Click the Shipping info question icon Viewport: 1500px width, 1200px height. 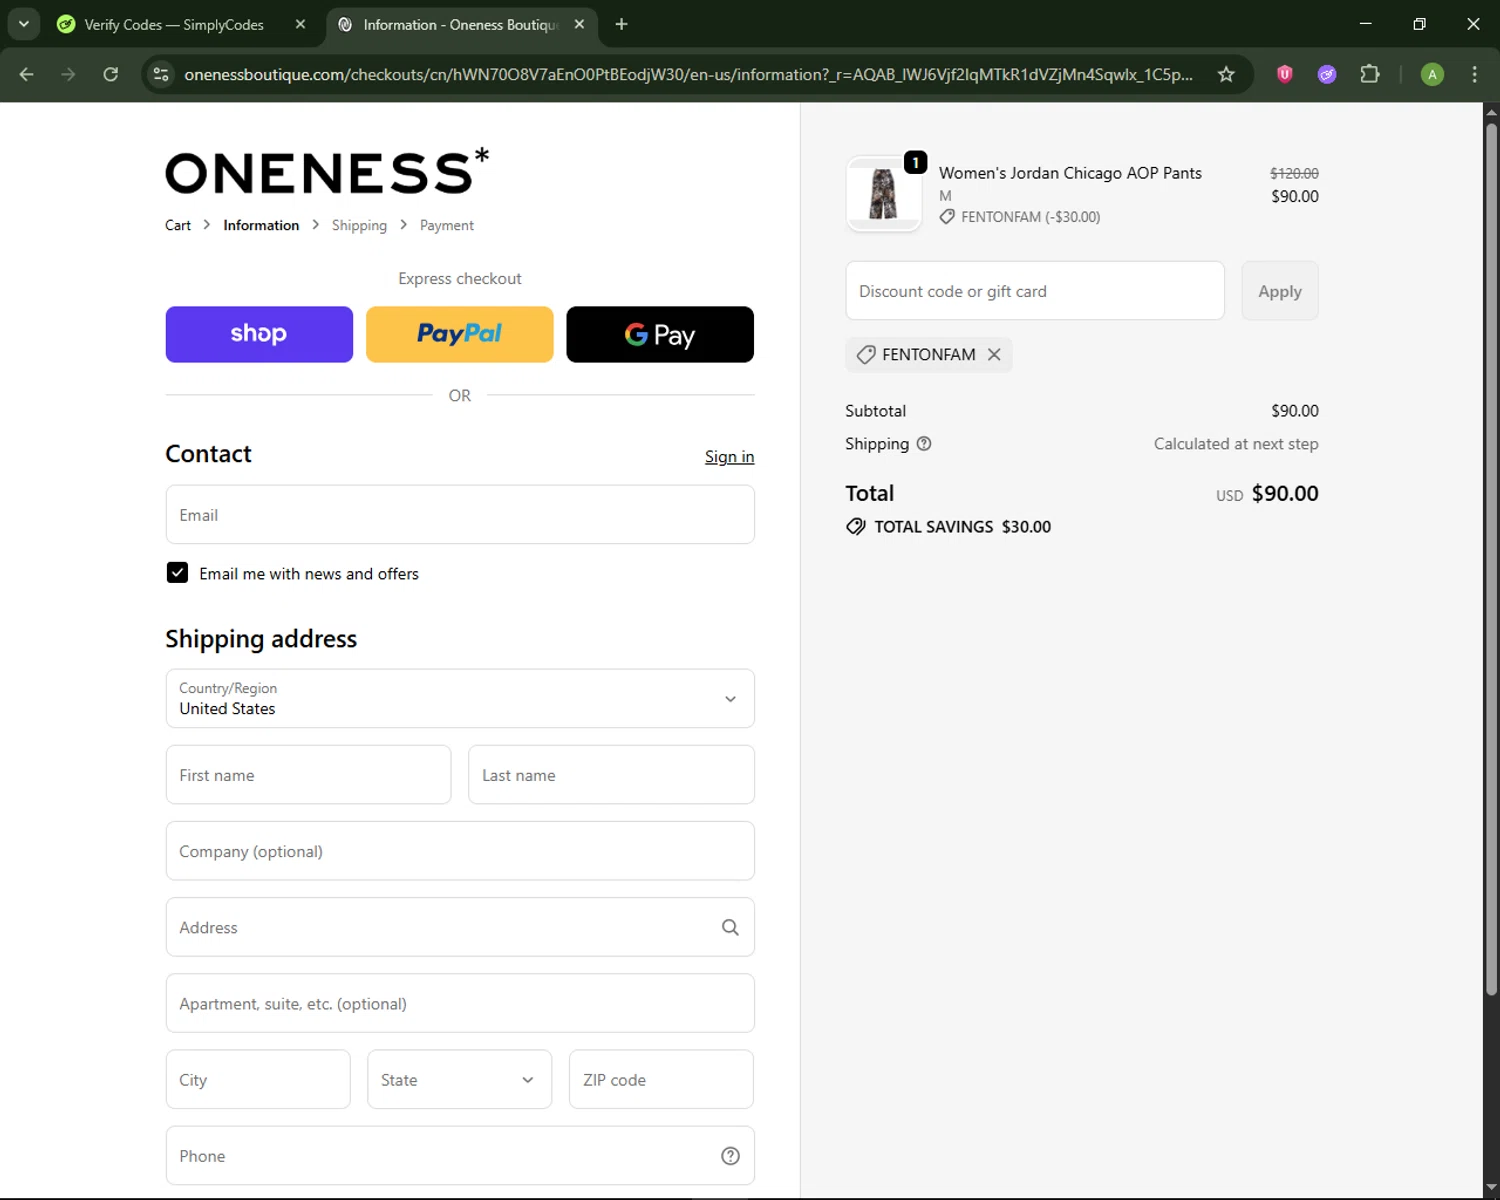(924, 444)
